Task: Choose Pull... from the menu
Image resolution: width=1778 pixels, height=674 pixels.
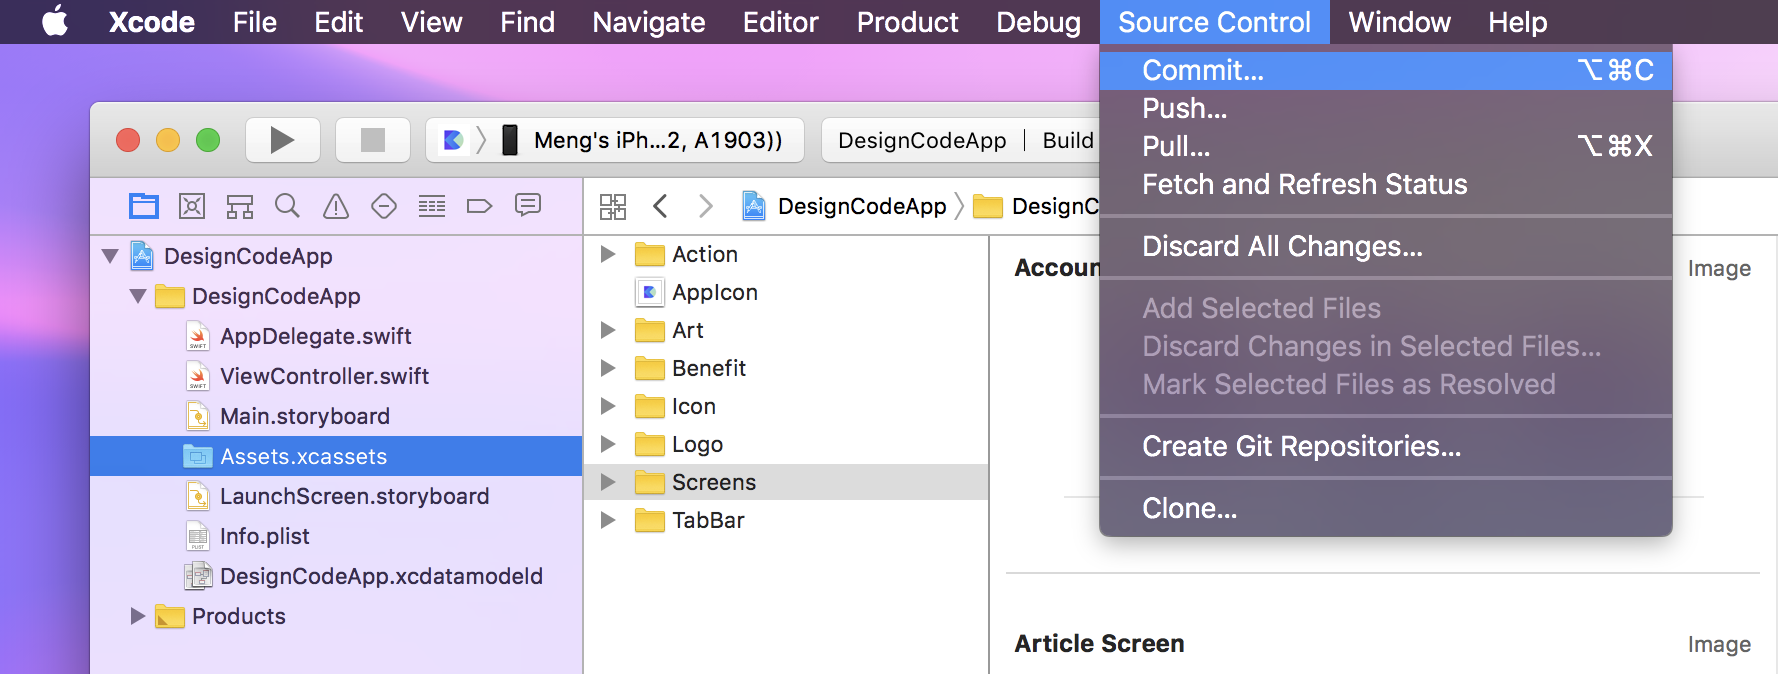Action: [x=1386, y=146]
